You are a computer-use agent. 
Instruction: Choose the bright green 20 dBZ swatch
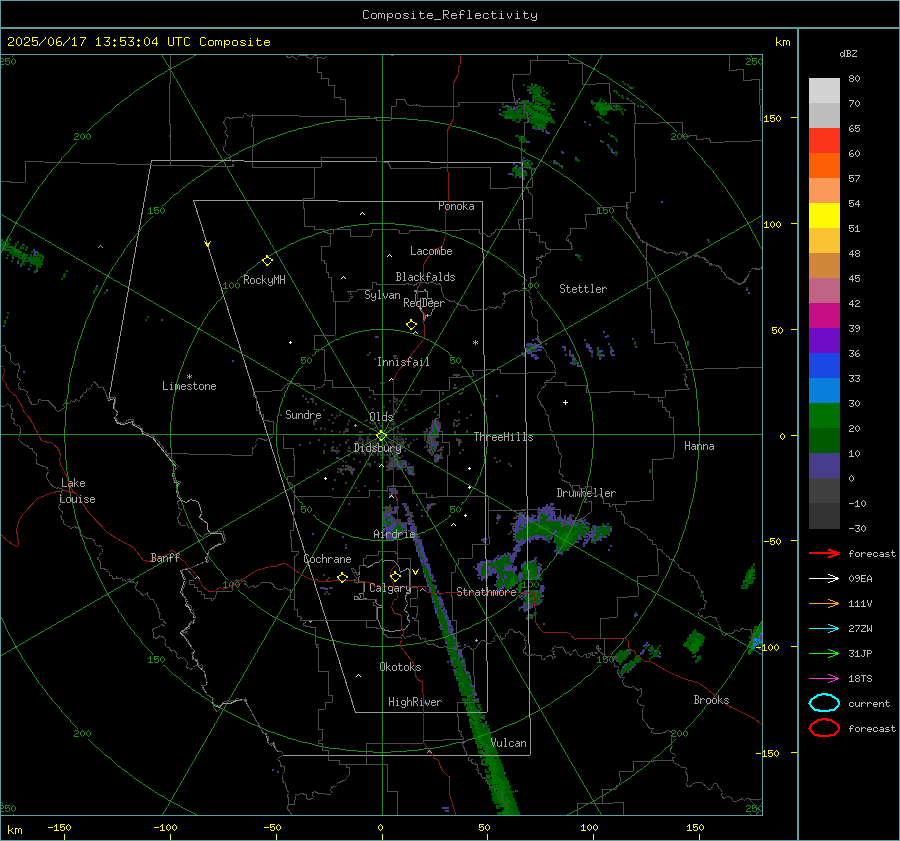tap(824, 415)
